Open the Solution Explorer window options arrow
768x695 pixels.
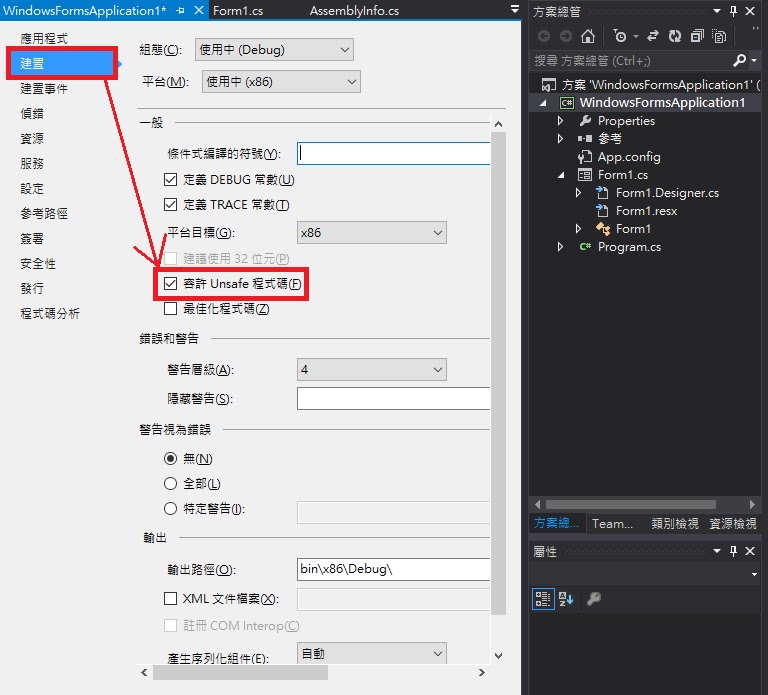point(717,11)
